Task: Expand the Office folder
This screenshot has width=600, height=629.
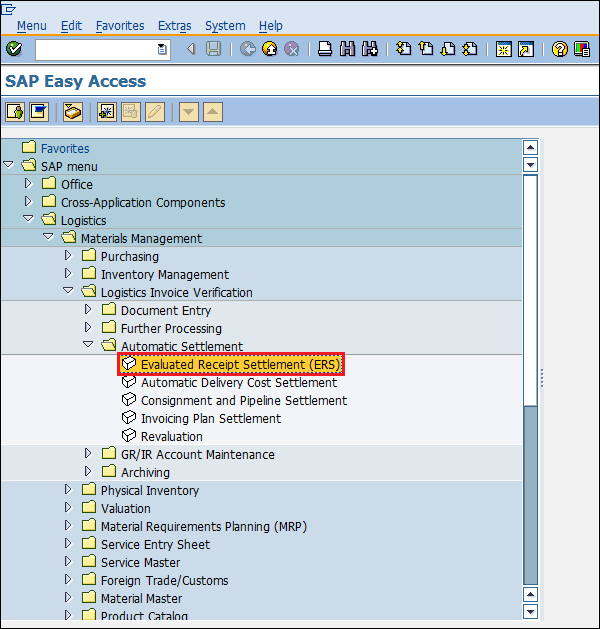Action: click(x=28, y=183)
